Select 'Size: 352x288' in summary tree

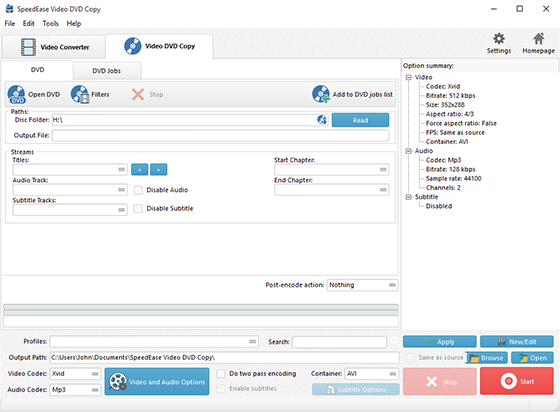(x=445, y=105)
